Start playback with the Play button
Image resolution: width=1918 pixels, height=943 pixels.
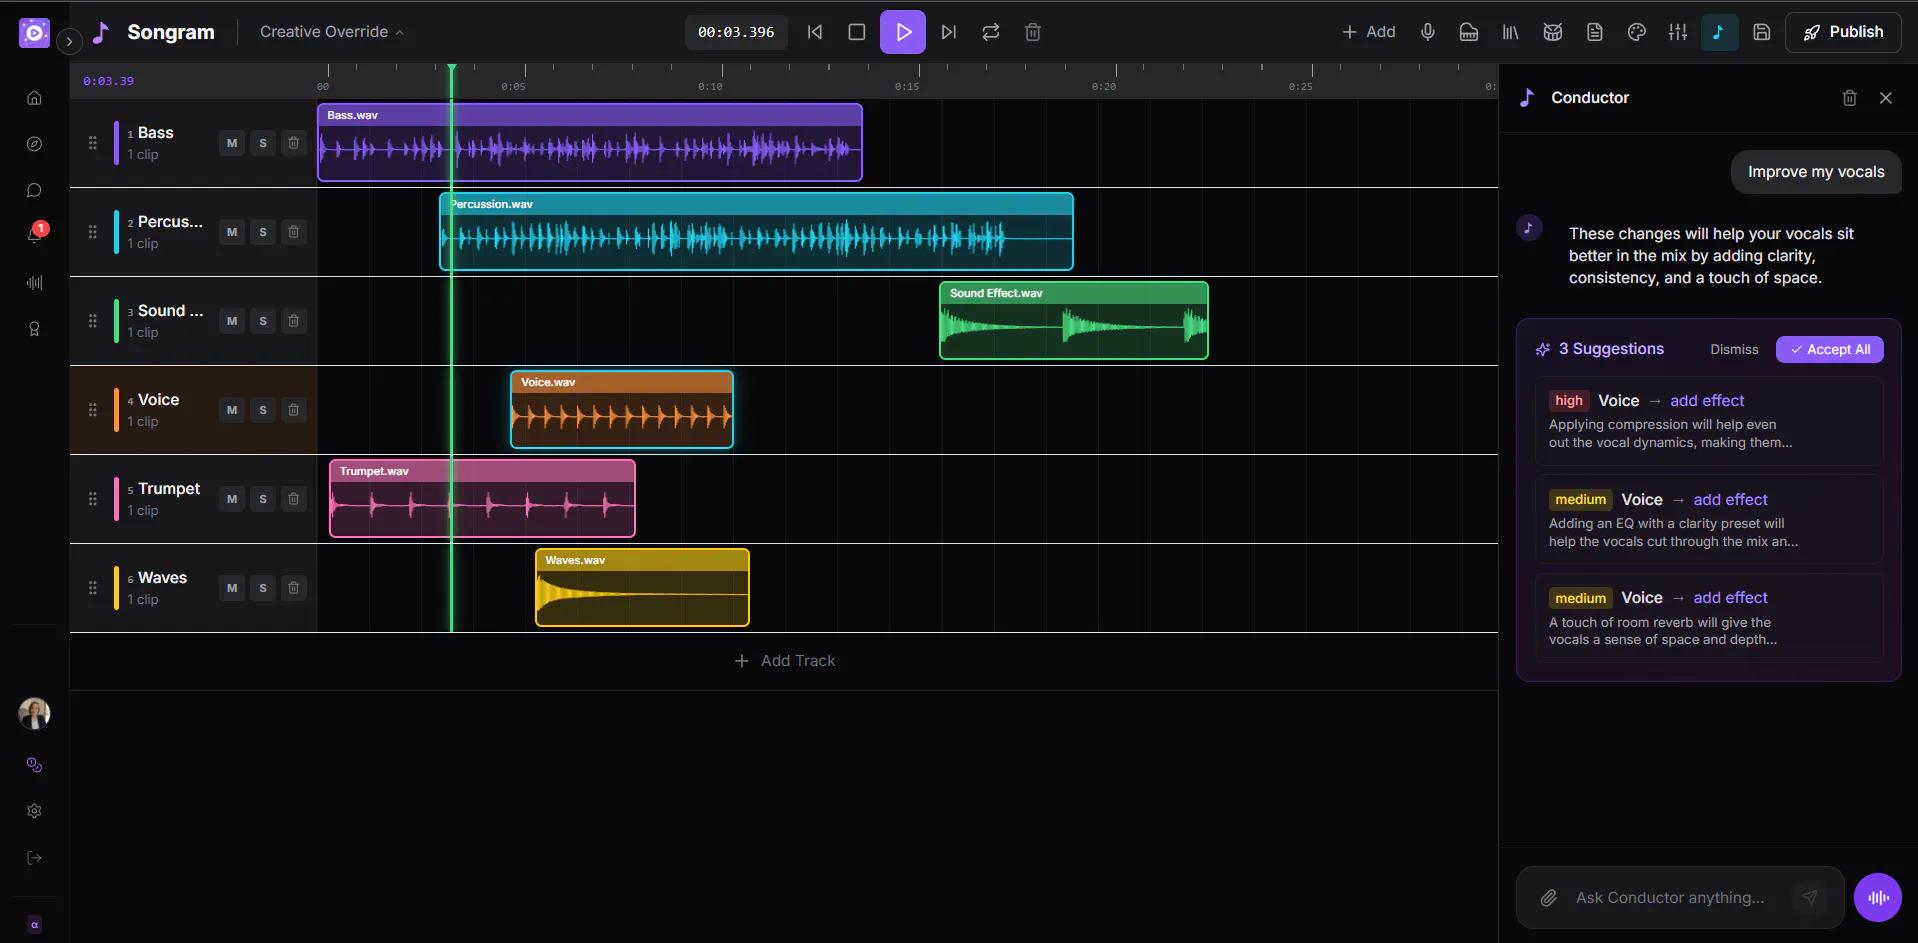click(903, 32)
